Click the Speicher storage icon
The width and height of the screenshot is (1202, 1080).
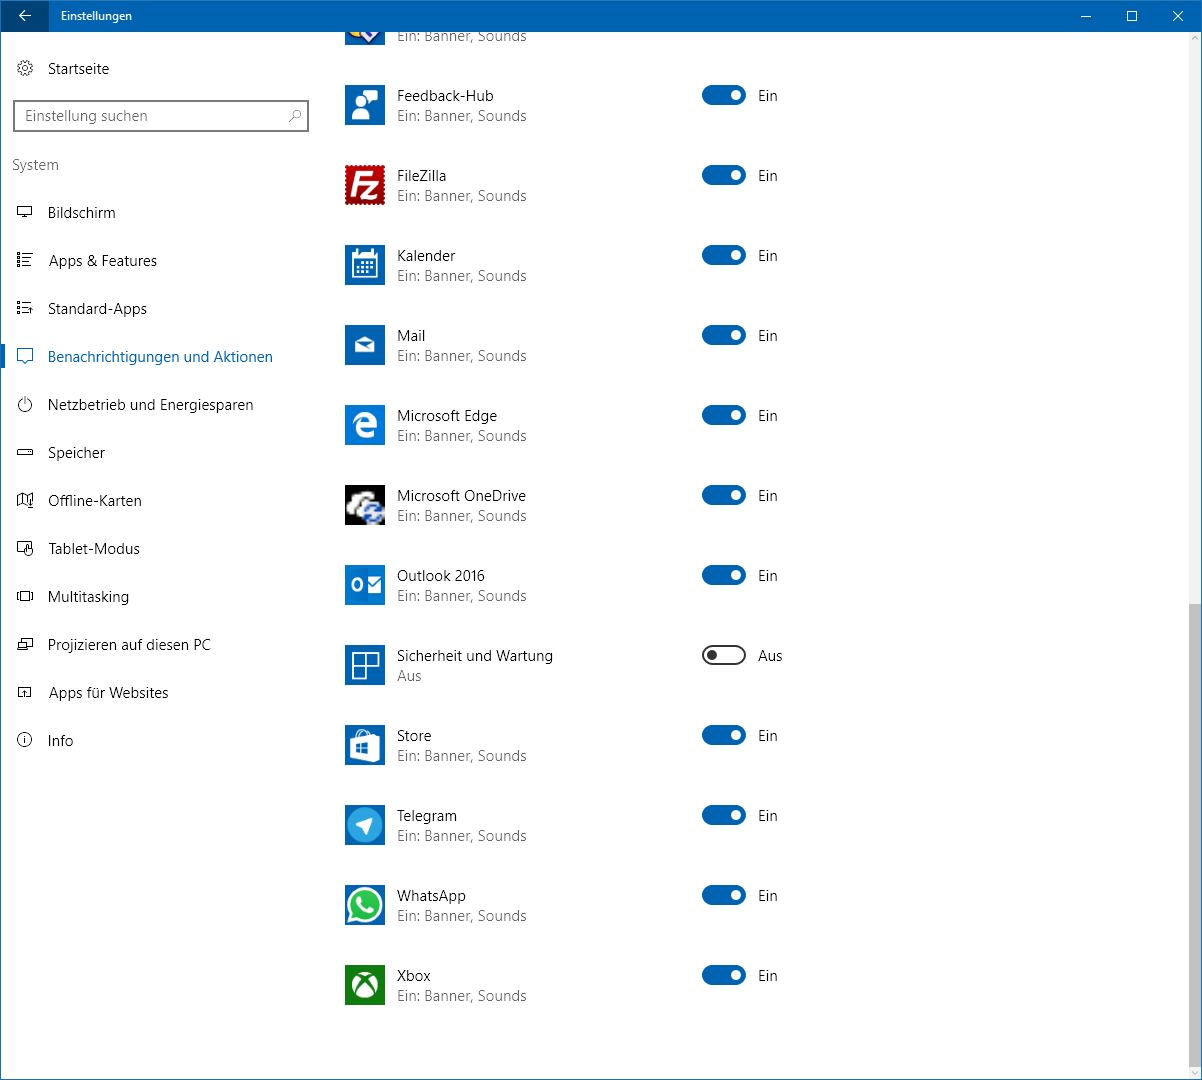point(25,453)
